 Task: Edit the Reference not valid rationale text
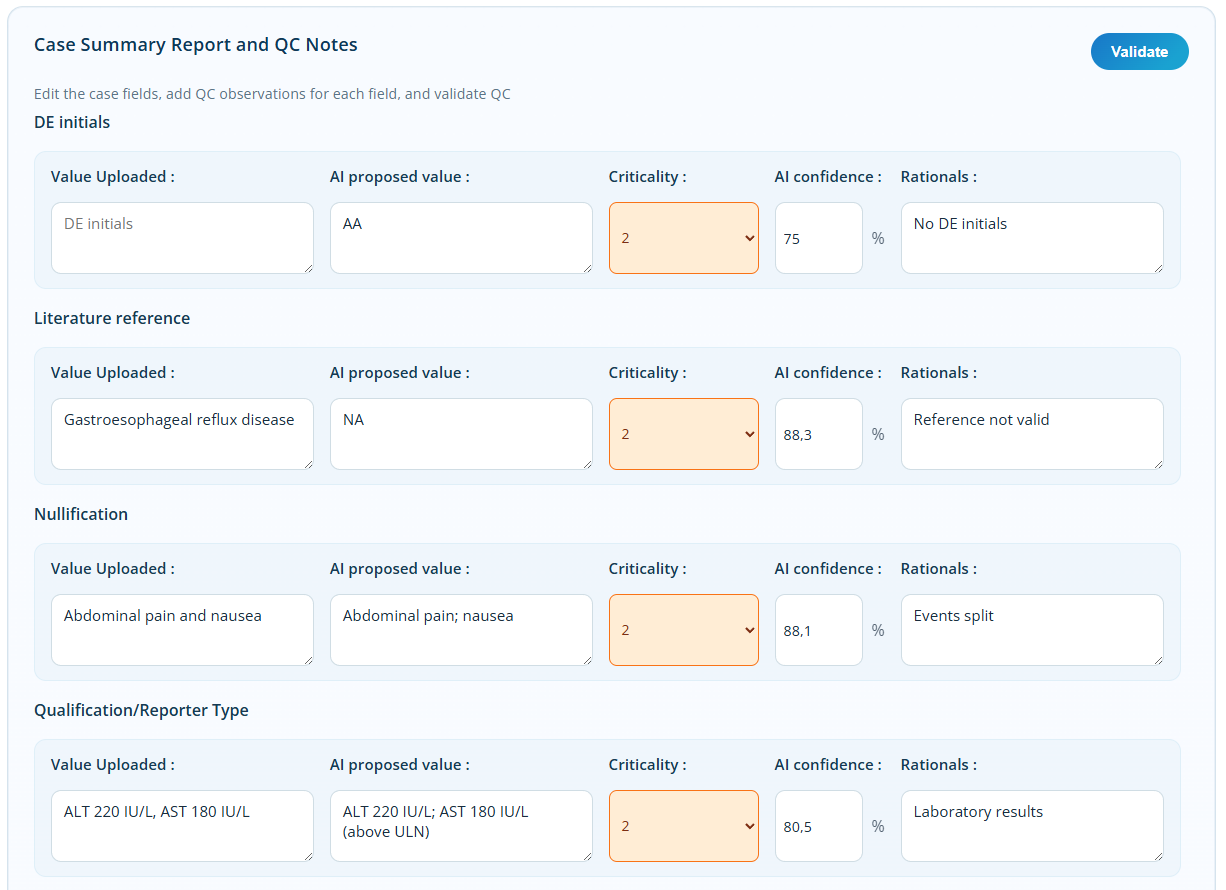click(1031, 434)
